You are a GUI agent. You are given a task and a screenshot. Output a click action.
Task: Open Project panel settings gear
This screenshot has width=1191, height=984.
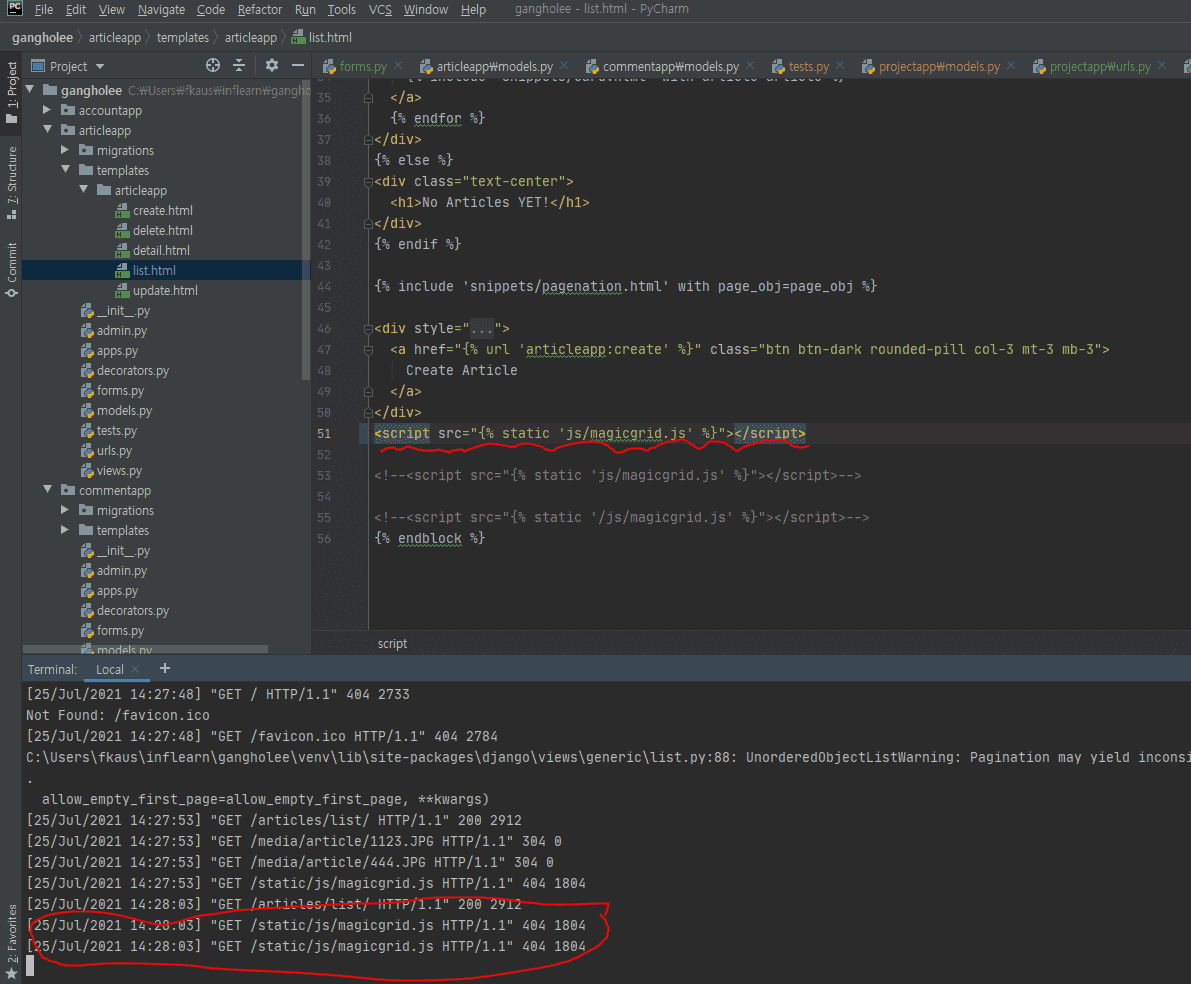tap(272, 66)
